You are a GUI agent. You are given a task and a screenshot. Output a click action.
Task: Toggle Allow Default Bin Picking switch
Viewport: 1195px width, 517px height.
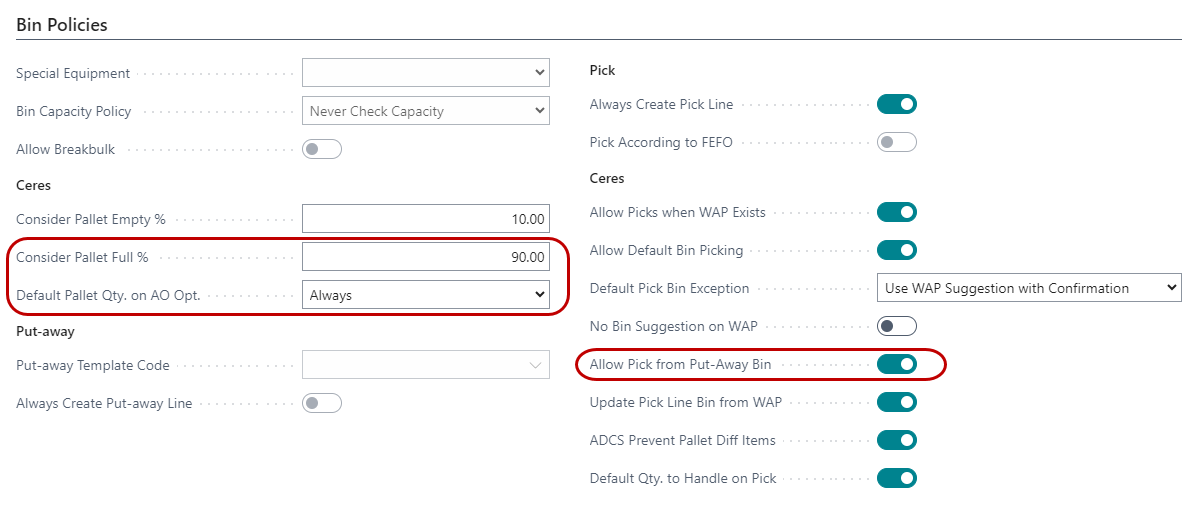[896, 250]
